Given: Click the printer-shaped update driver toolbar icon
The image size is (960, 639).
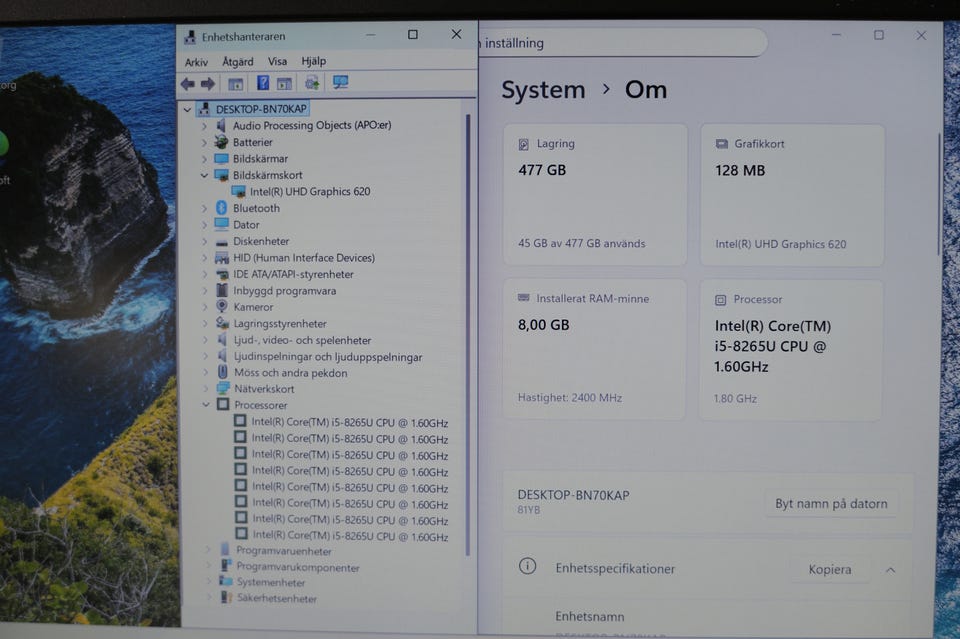Looking at the screenshot, I should 312,82.
